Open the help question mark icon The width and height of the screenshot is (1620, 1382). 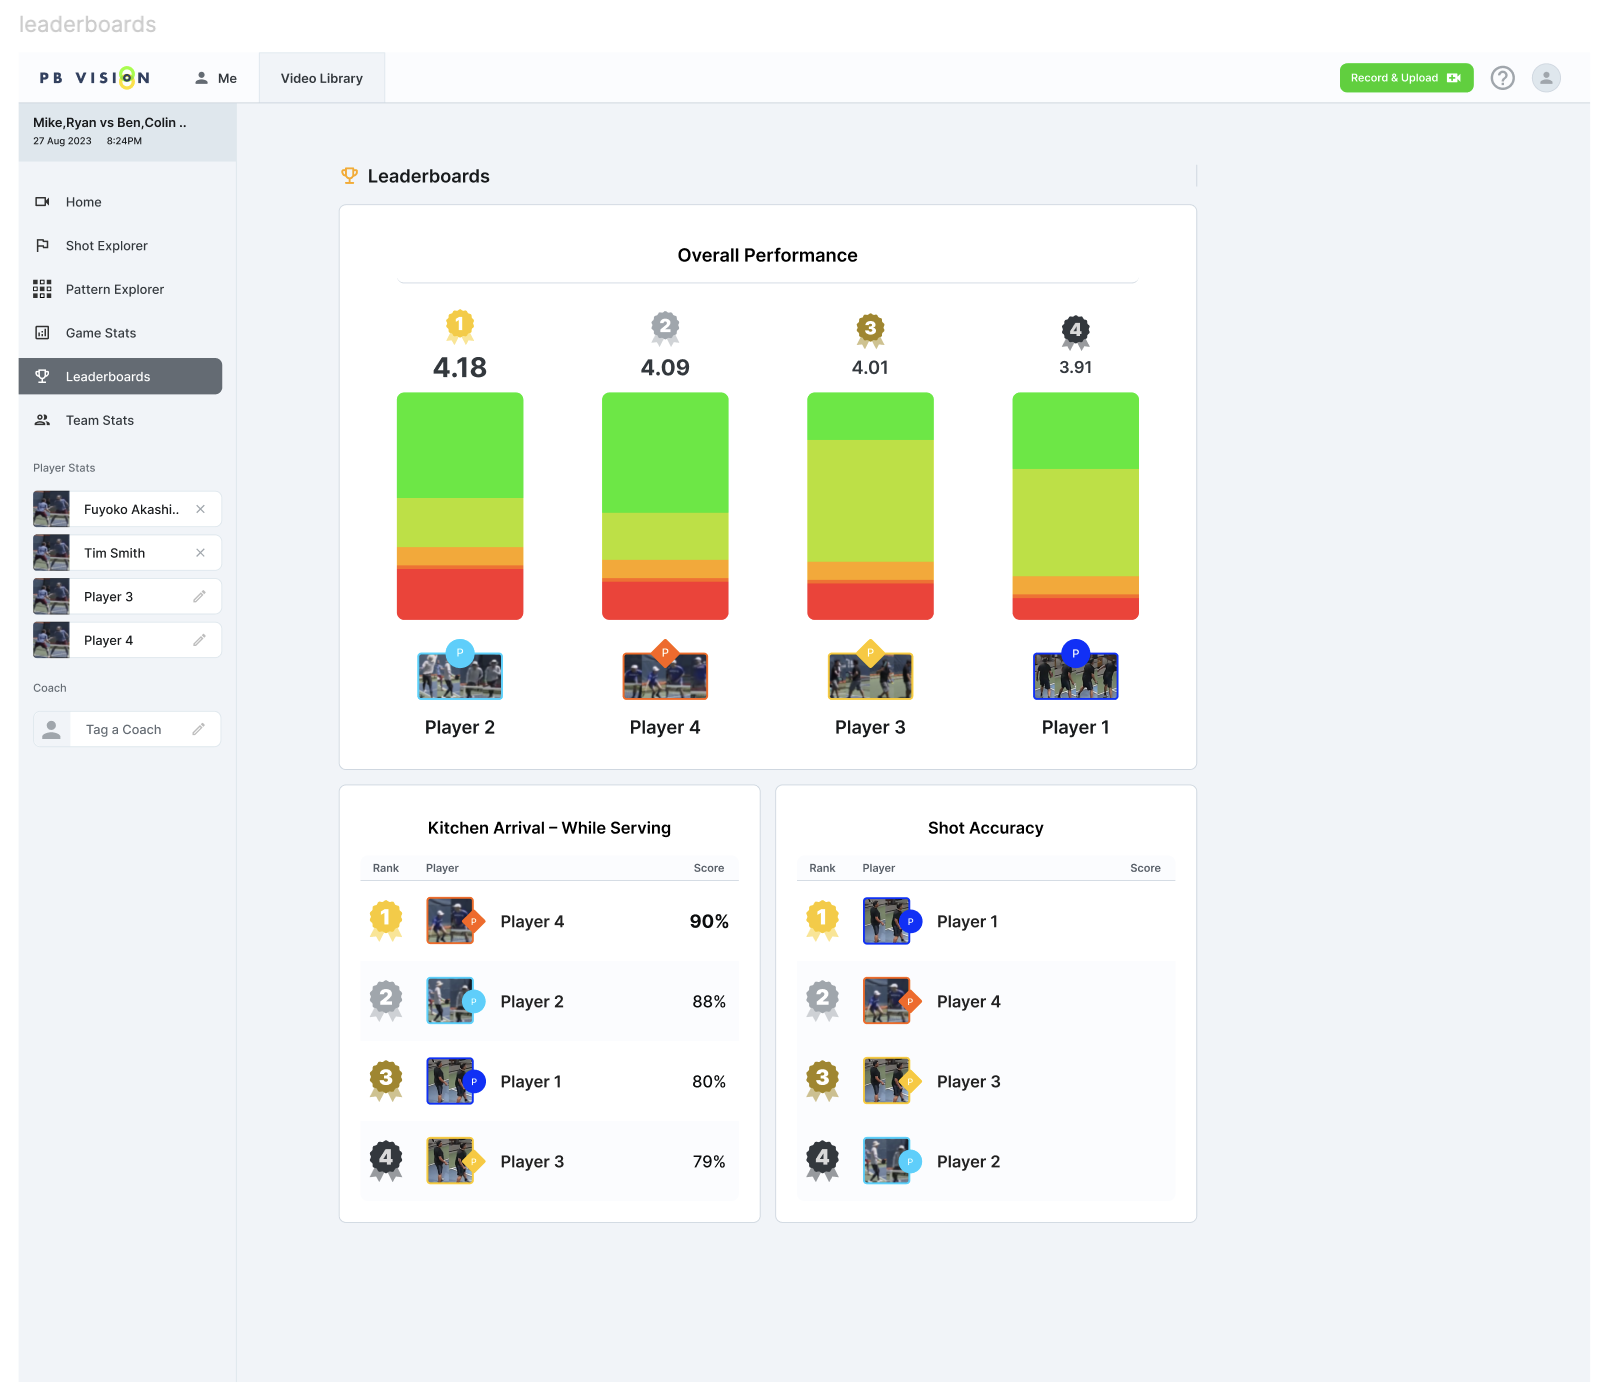[1502, 78]
